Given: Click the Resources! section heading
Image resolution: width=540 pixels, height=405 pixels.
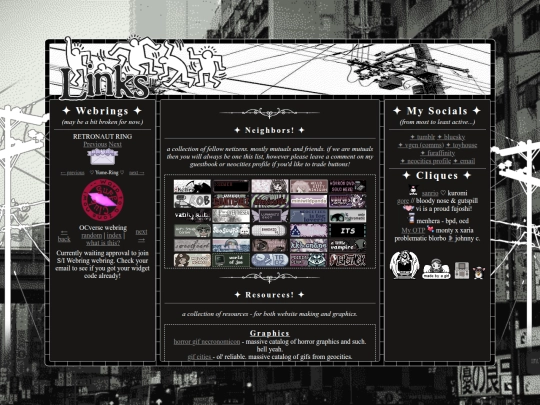Looking at the screenshot, I should [x=269, y=295].
